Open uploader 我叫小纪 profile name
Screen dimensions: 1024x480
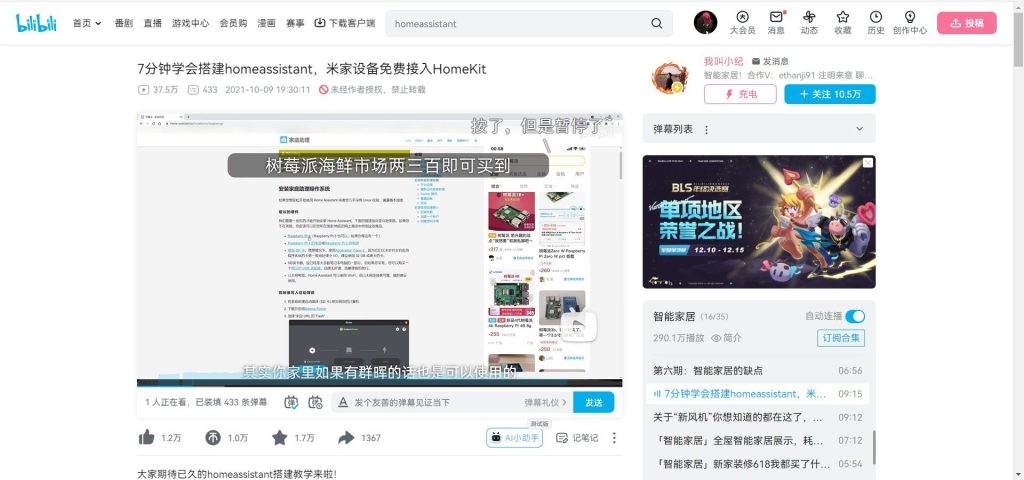tap(723, 61)
